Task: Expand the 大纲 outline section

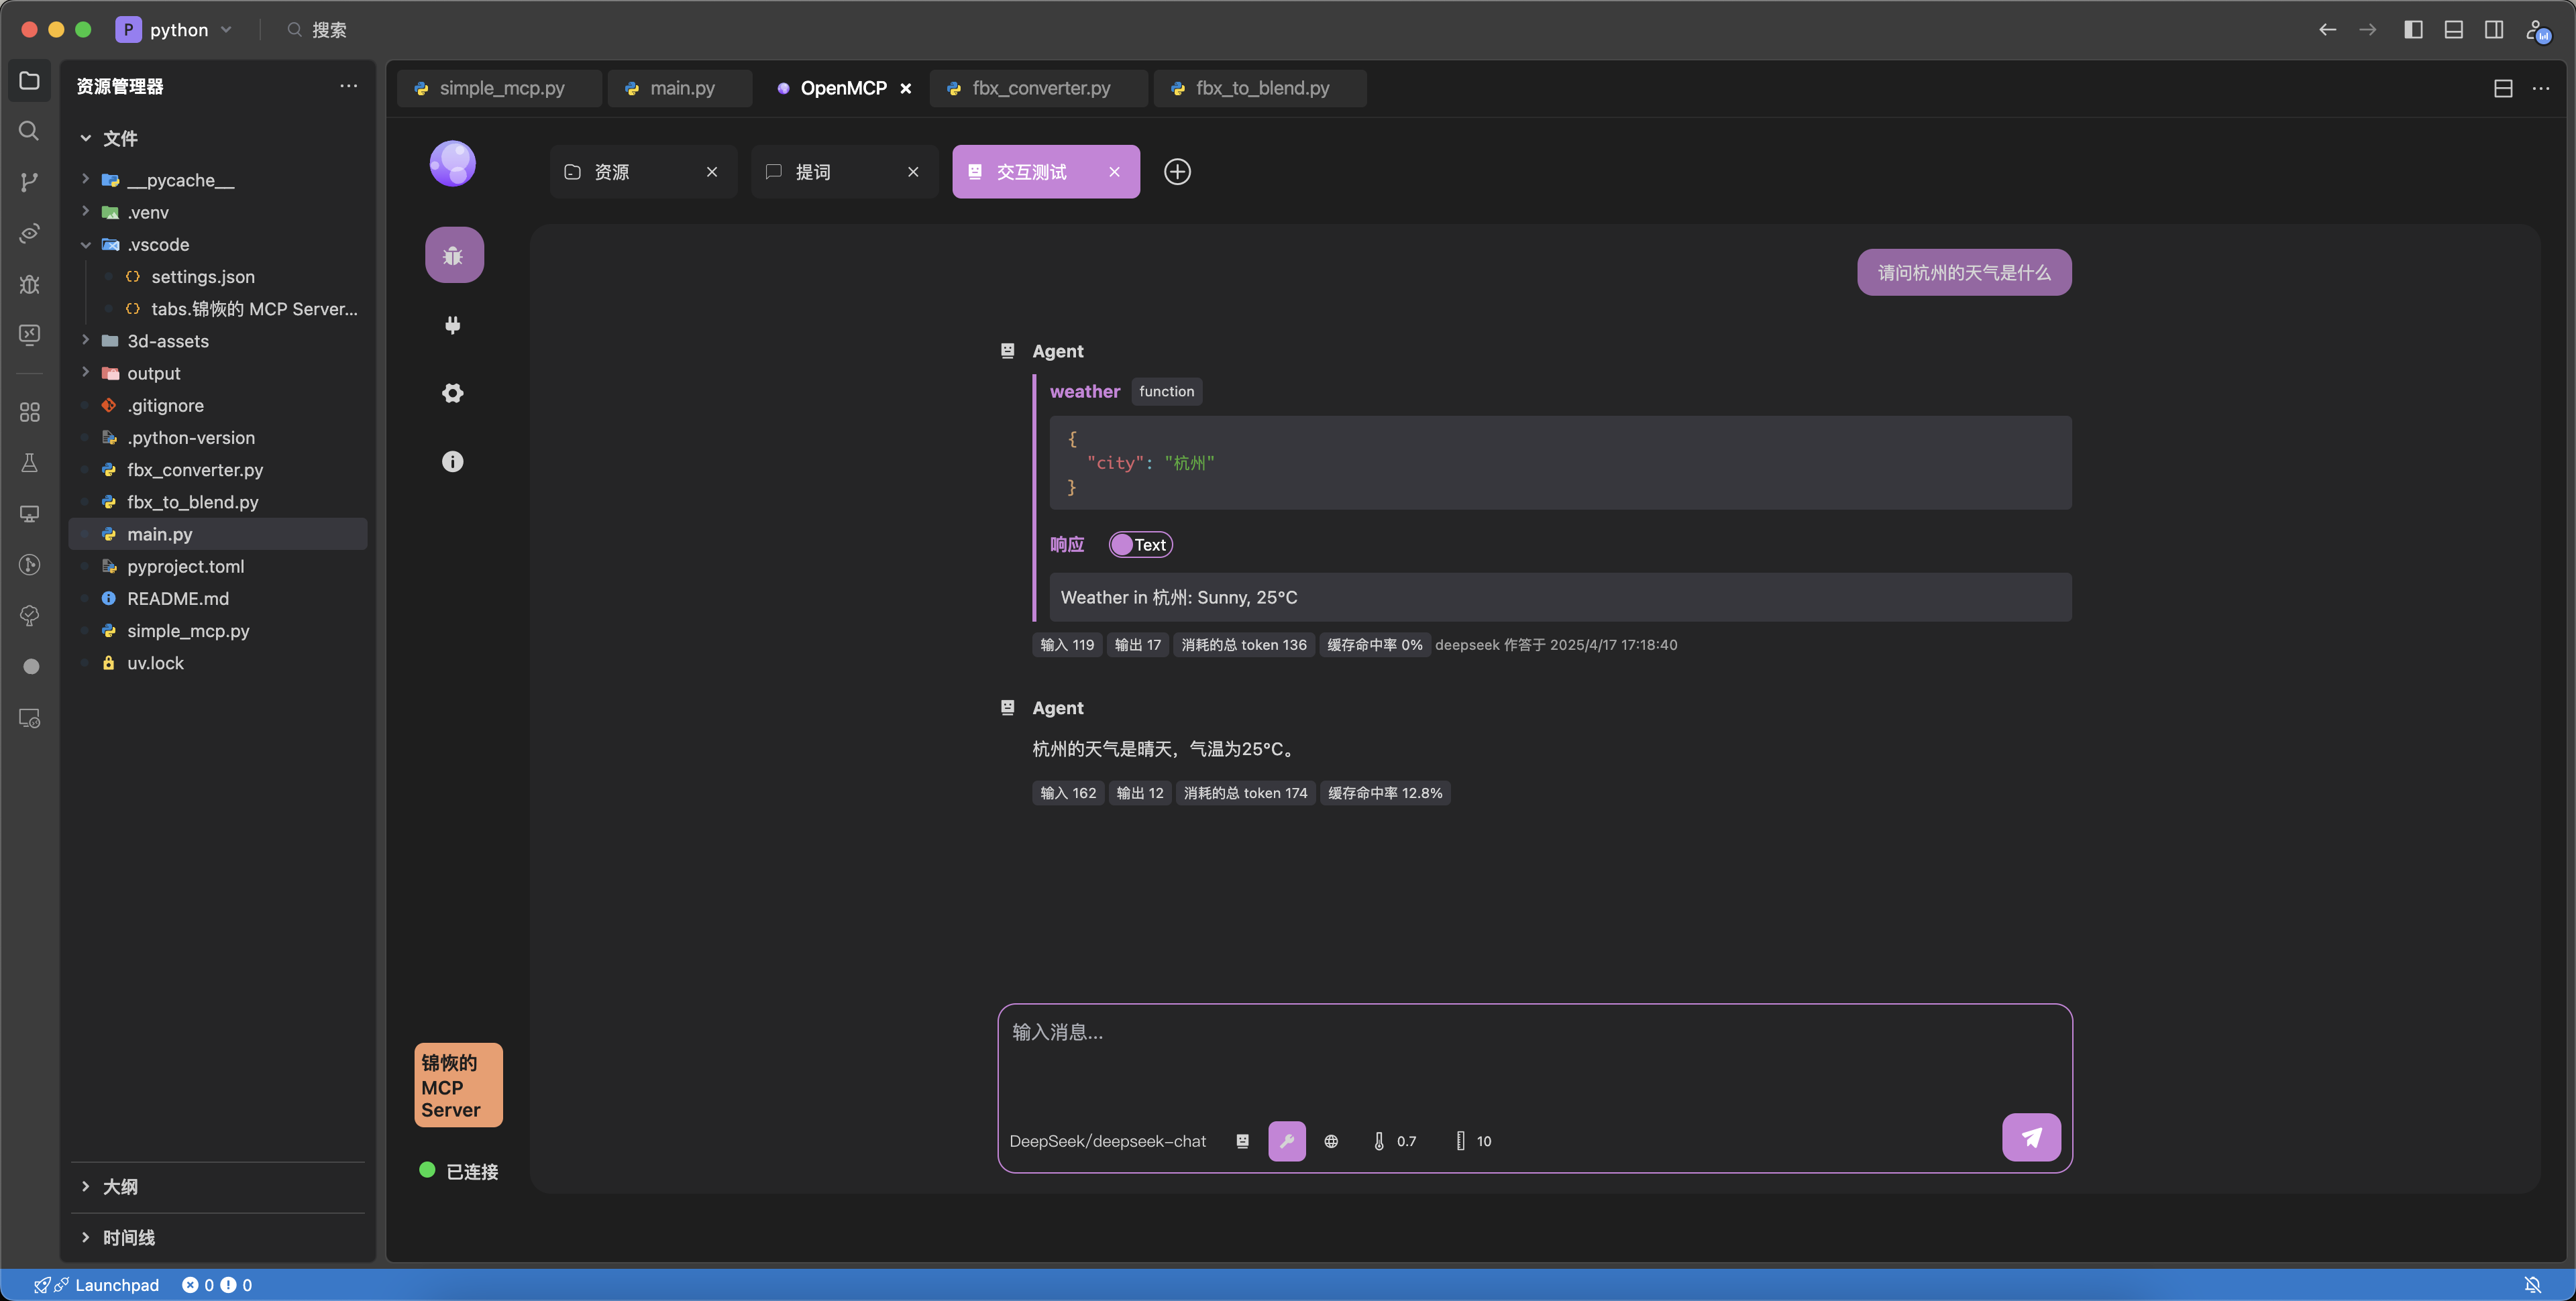Action: pos(120,1186)
